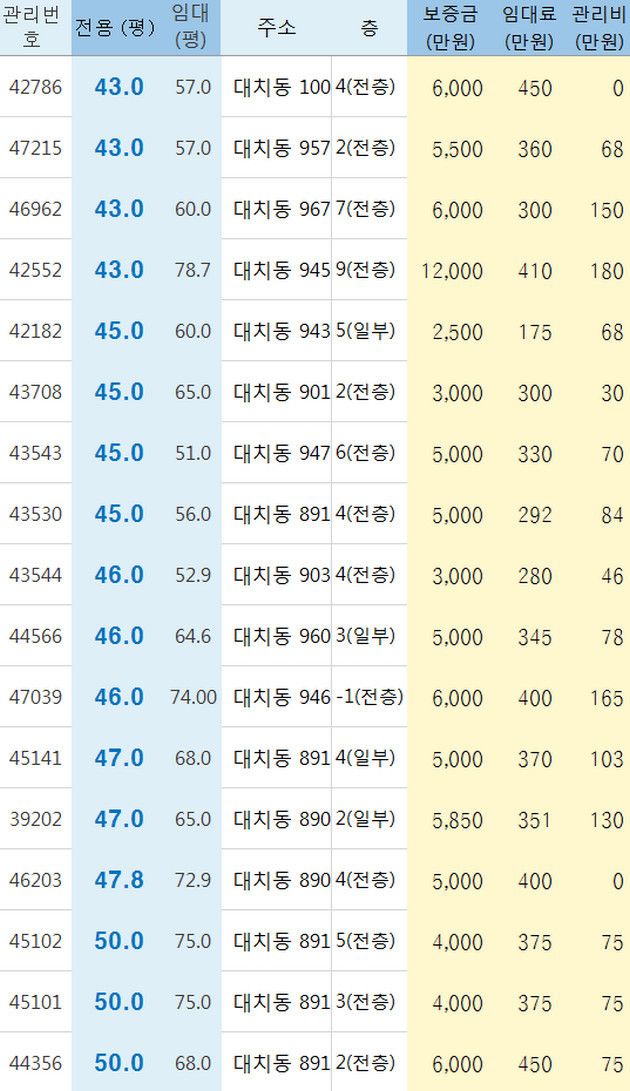Select listing number 43543

tap(36, 453)
